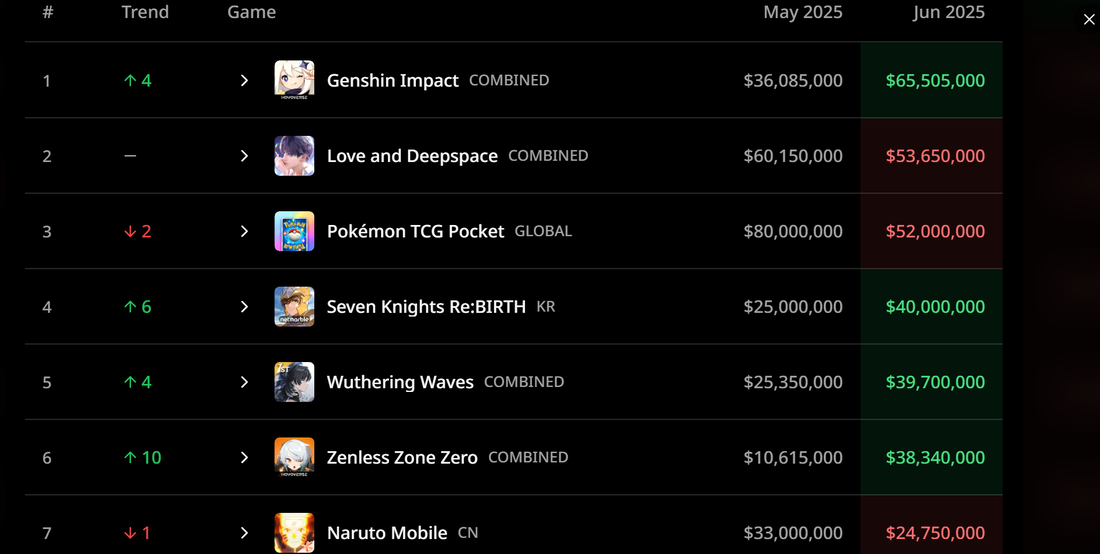
Task: Open the Pokémon TCG Pocket icon
Action: (x=294, y=231)
